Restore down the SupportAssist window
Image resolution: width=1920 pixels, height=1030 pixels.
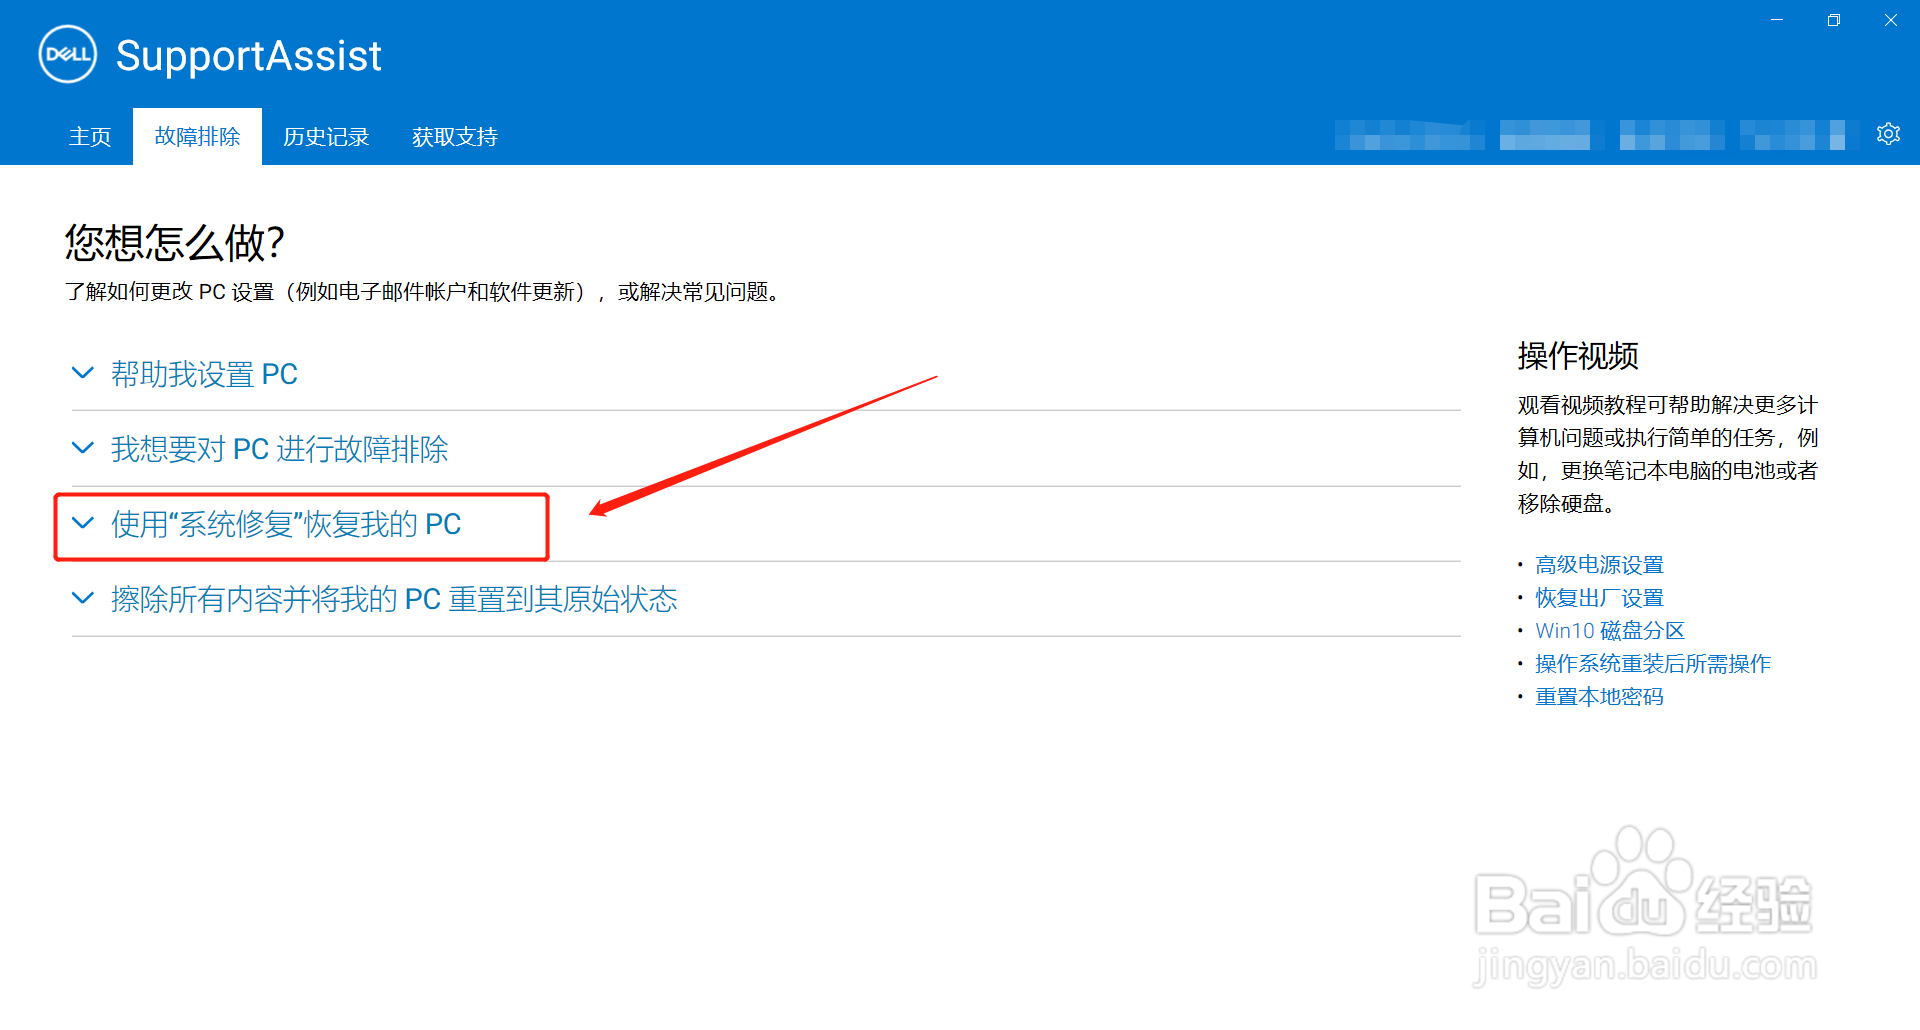[1833, 20]
